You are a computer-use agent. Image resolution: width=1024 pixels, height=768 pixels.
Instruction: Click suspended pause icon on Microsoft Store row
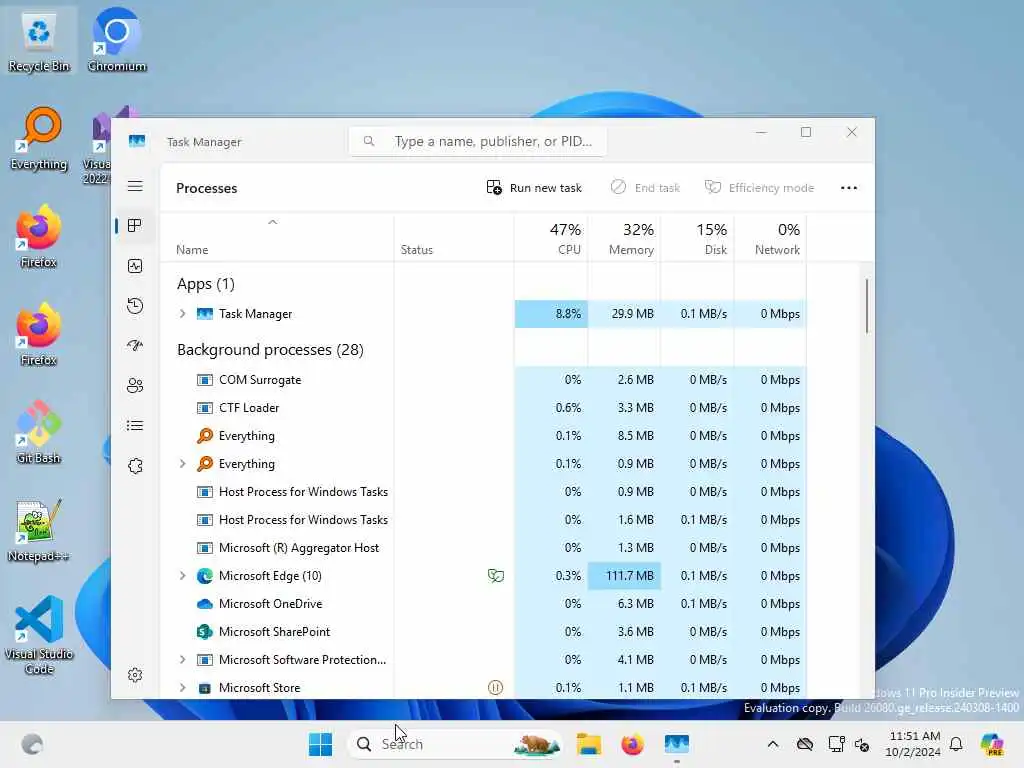(496, 688)
